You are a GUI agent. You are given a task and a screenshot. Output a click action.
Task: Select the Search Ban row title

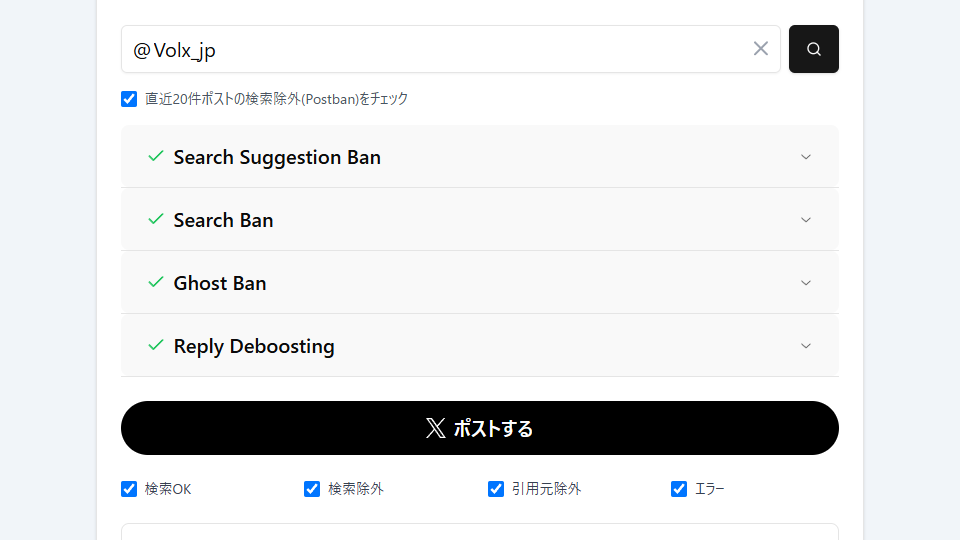point(223,220)
